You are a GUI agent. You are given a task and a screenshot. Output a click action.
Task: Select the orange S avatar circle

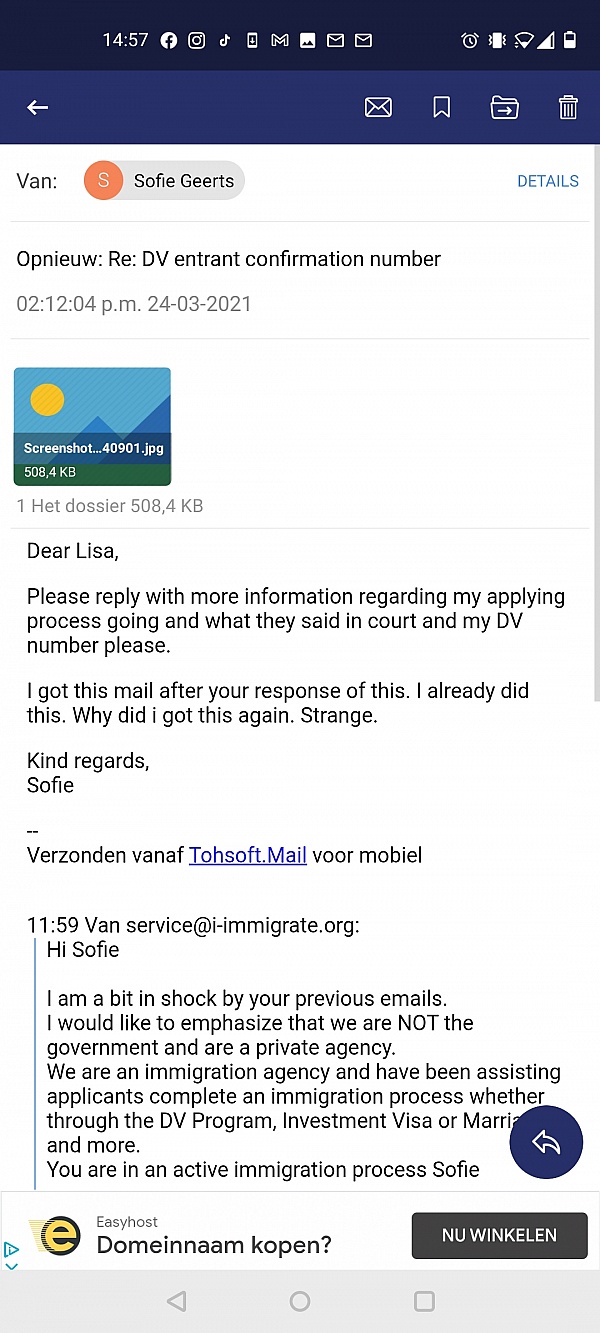point(104,181)
